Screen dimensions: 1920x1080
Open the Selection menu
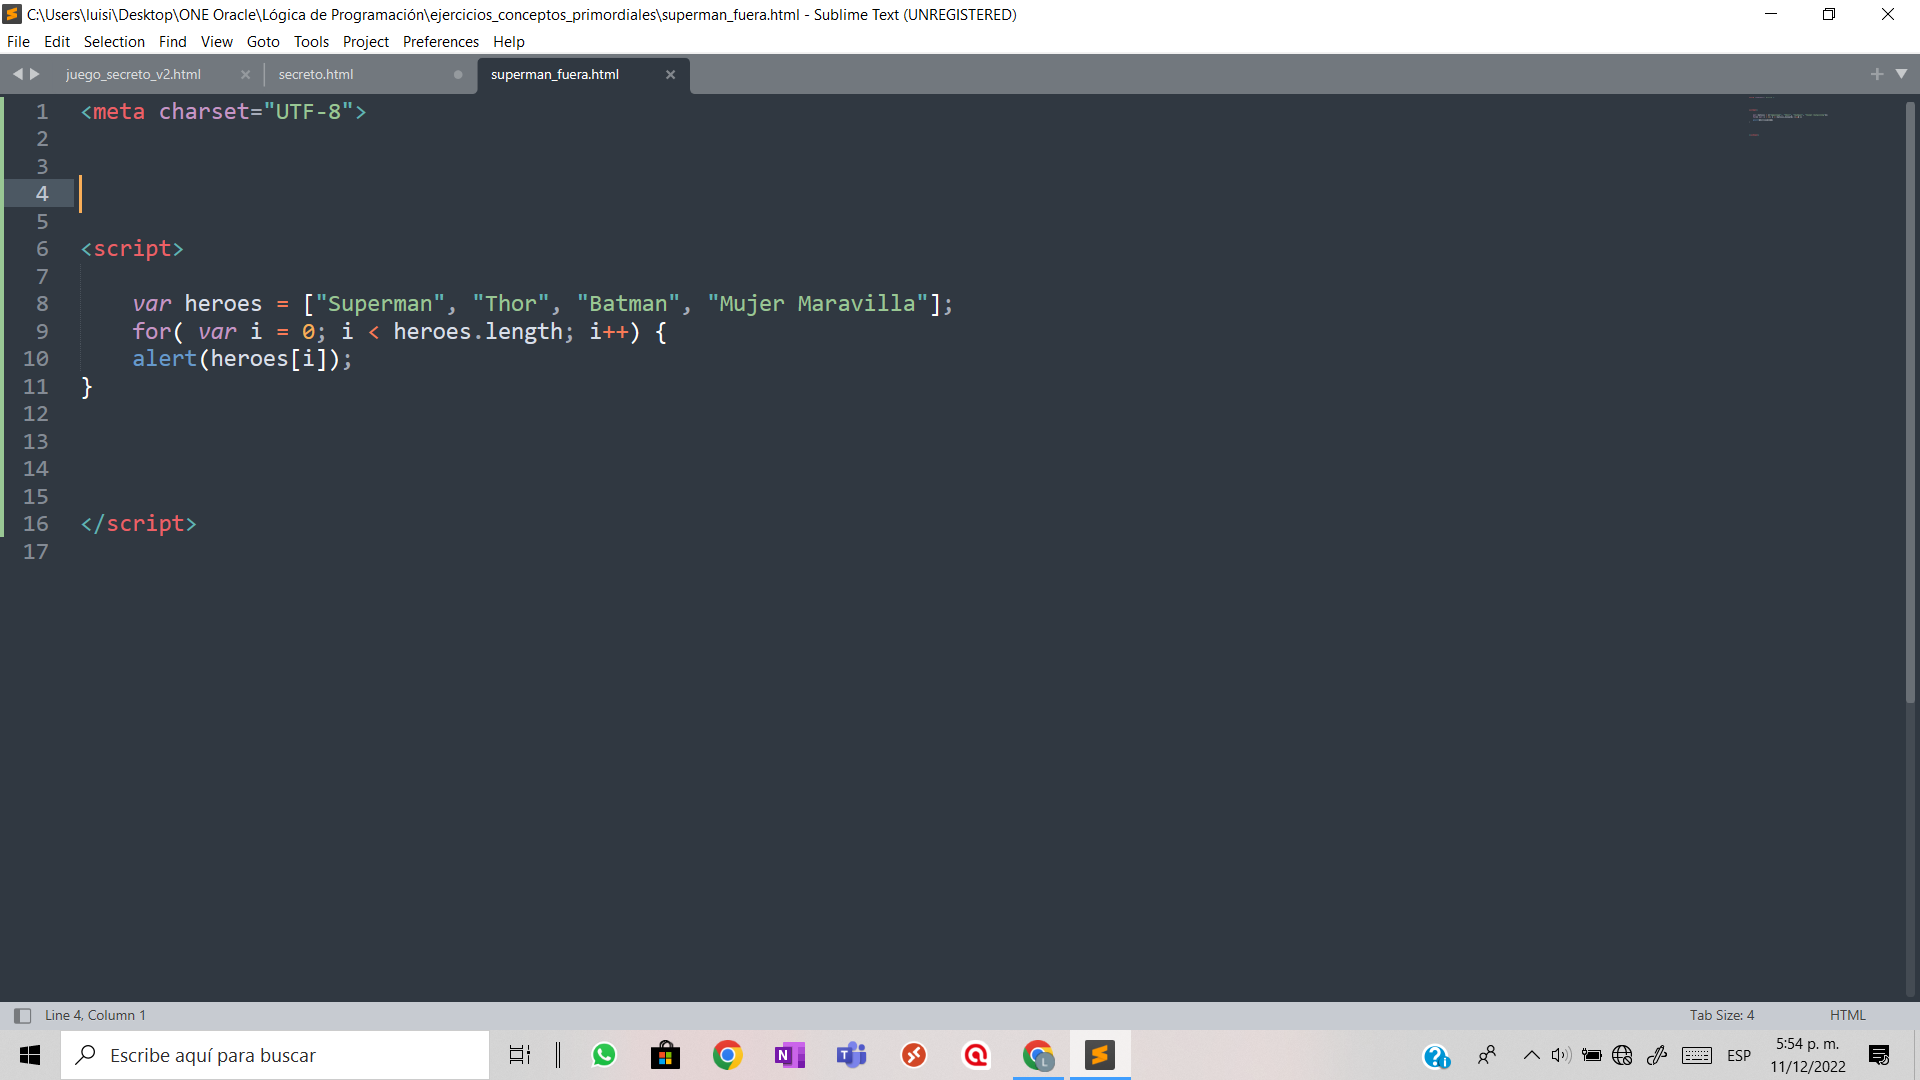tap(114, 41)
